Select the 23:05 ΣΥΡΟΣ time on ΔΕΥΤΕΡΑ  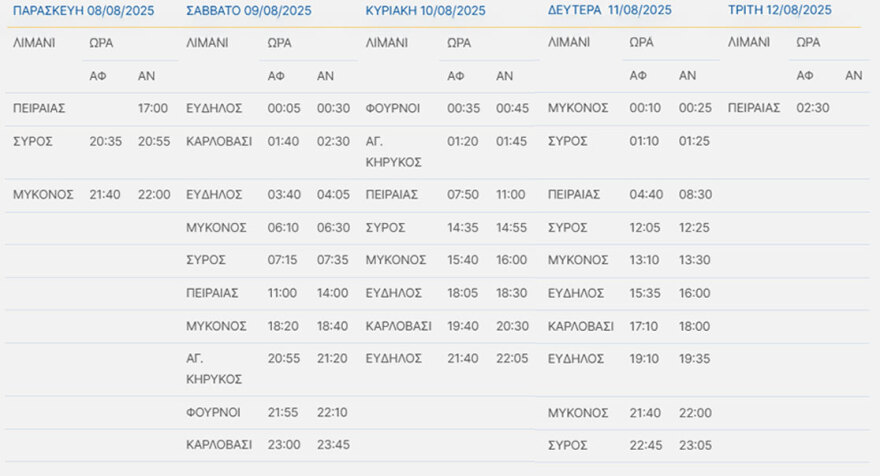[x=694, y=443]
